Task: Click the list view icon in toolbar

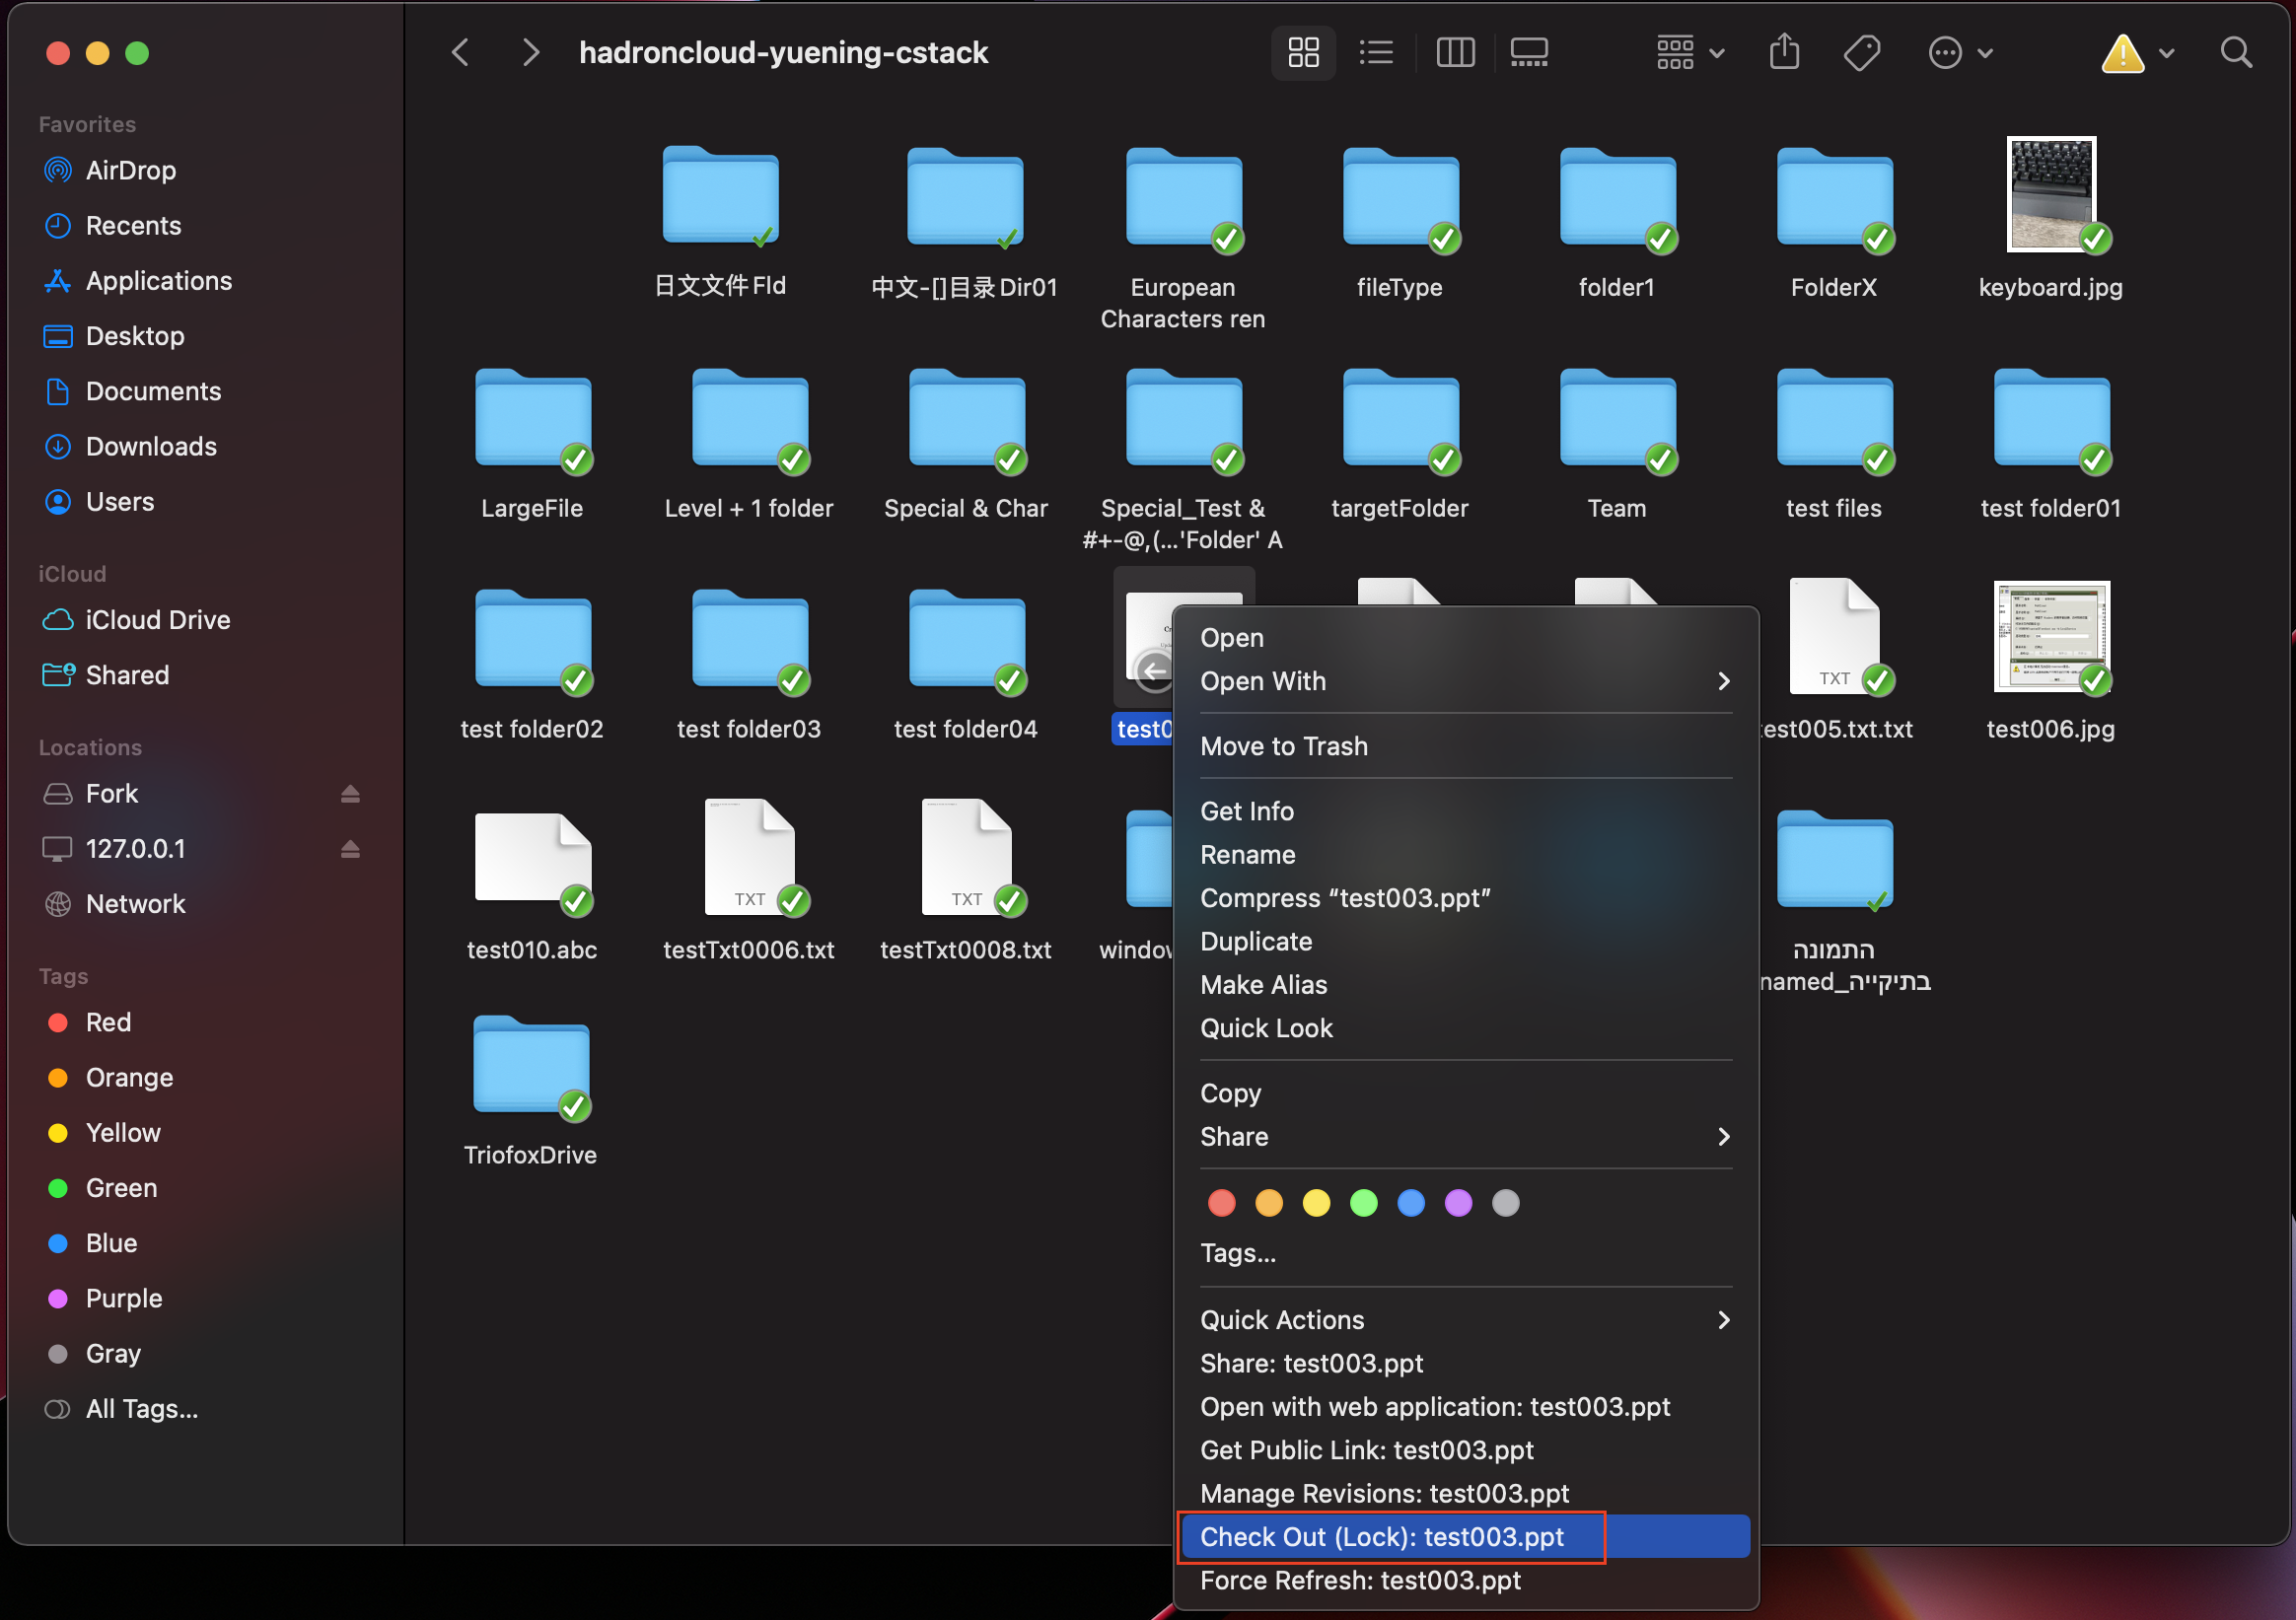Action: click(1377, 52)
